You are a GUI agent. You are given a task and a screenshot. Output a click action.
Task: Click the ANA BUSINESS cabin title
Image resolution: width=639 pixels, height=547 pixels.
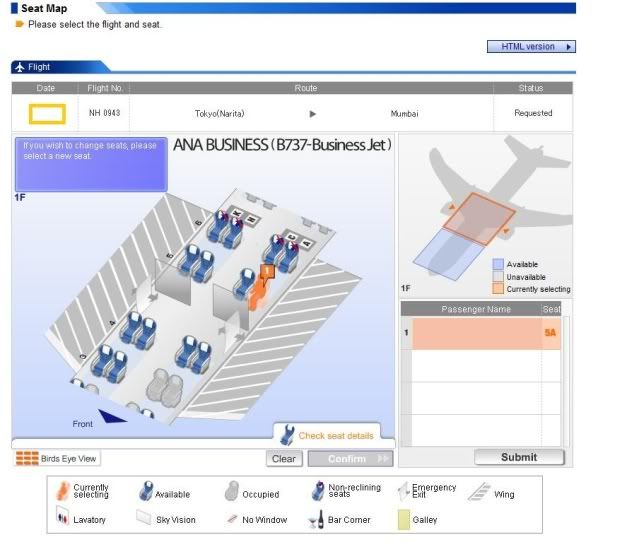tap(282, 145)
